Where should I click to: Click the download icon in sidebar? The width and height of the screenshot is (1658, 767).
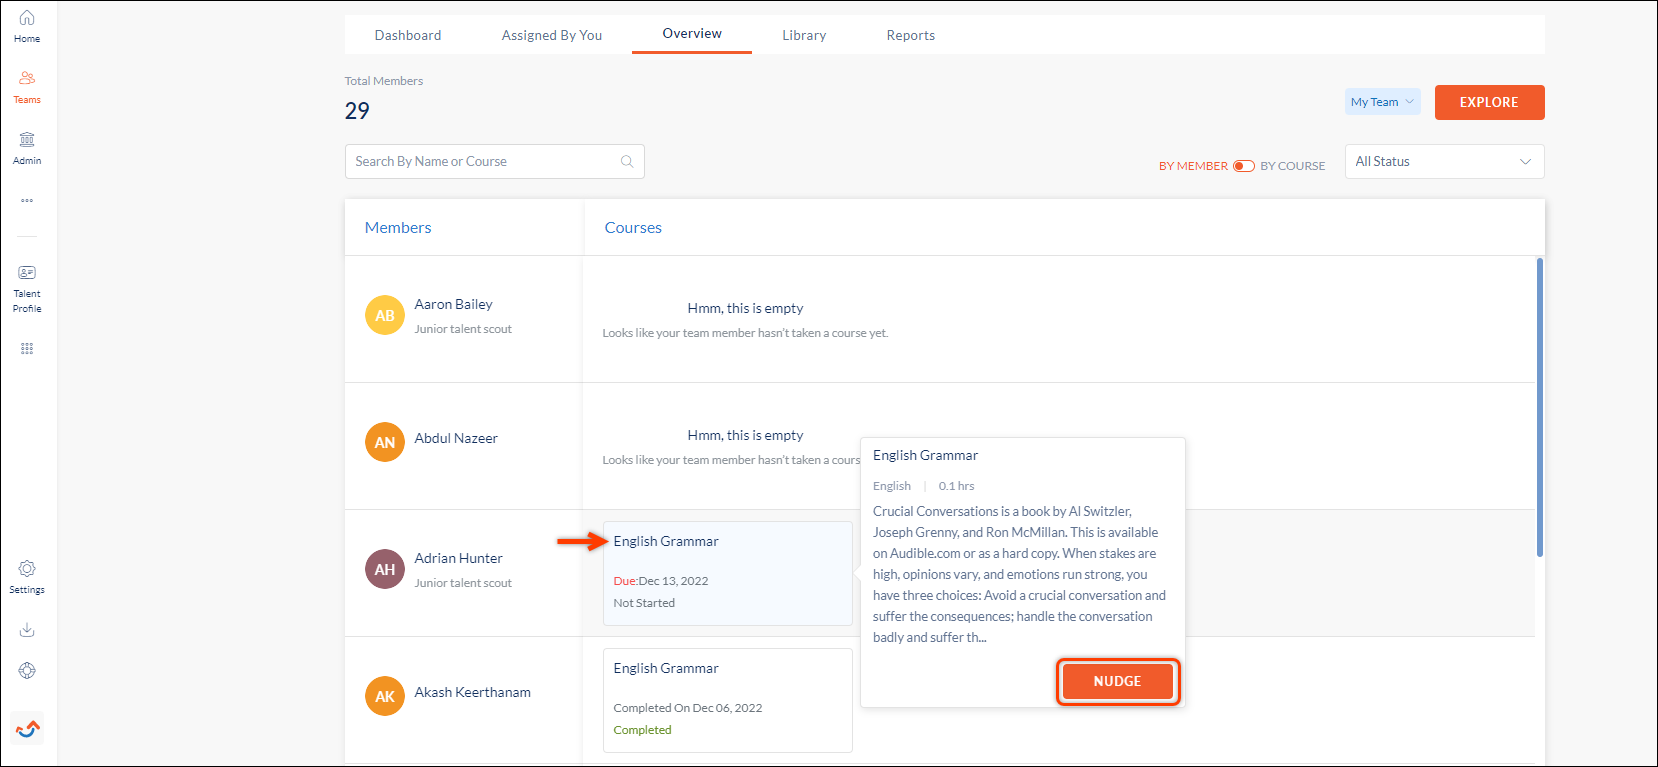point(27,630)
